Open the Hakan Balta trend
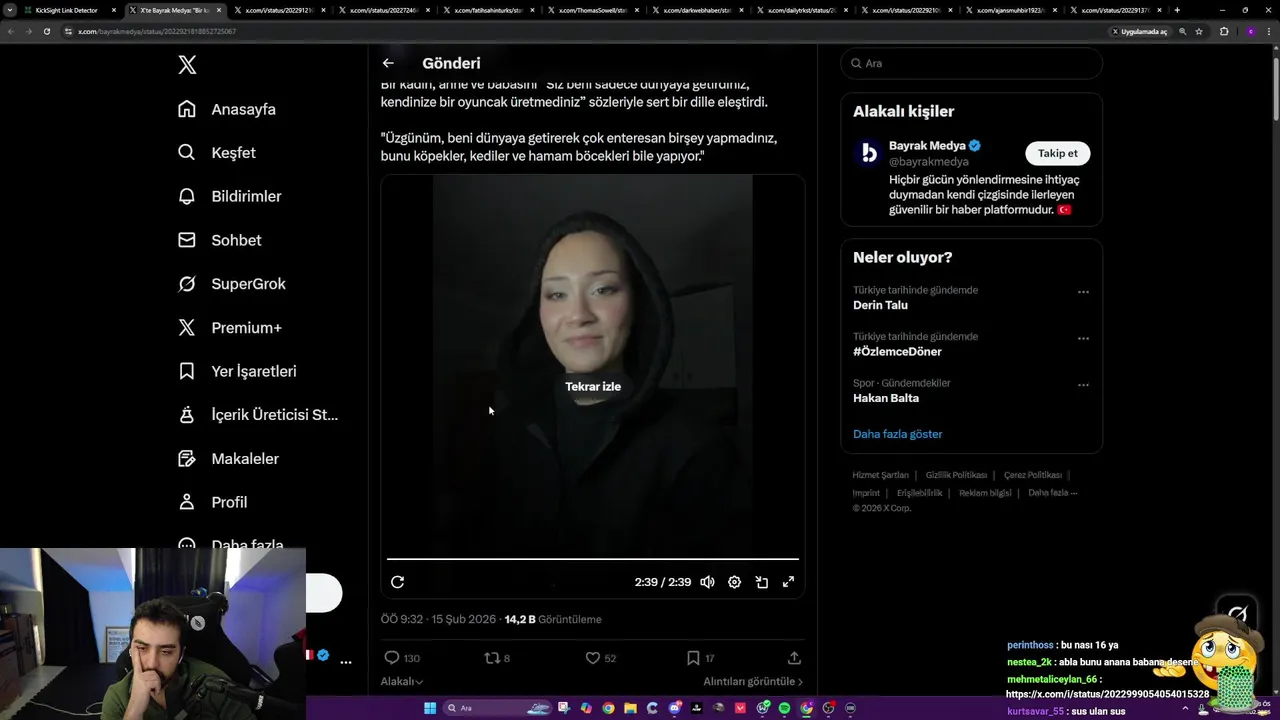1280x720 pixels. [886, 398]
